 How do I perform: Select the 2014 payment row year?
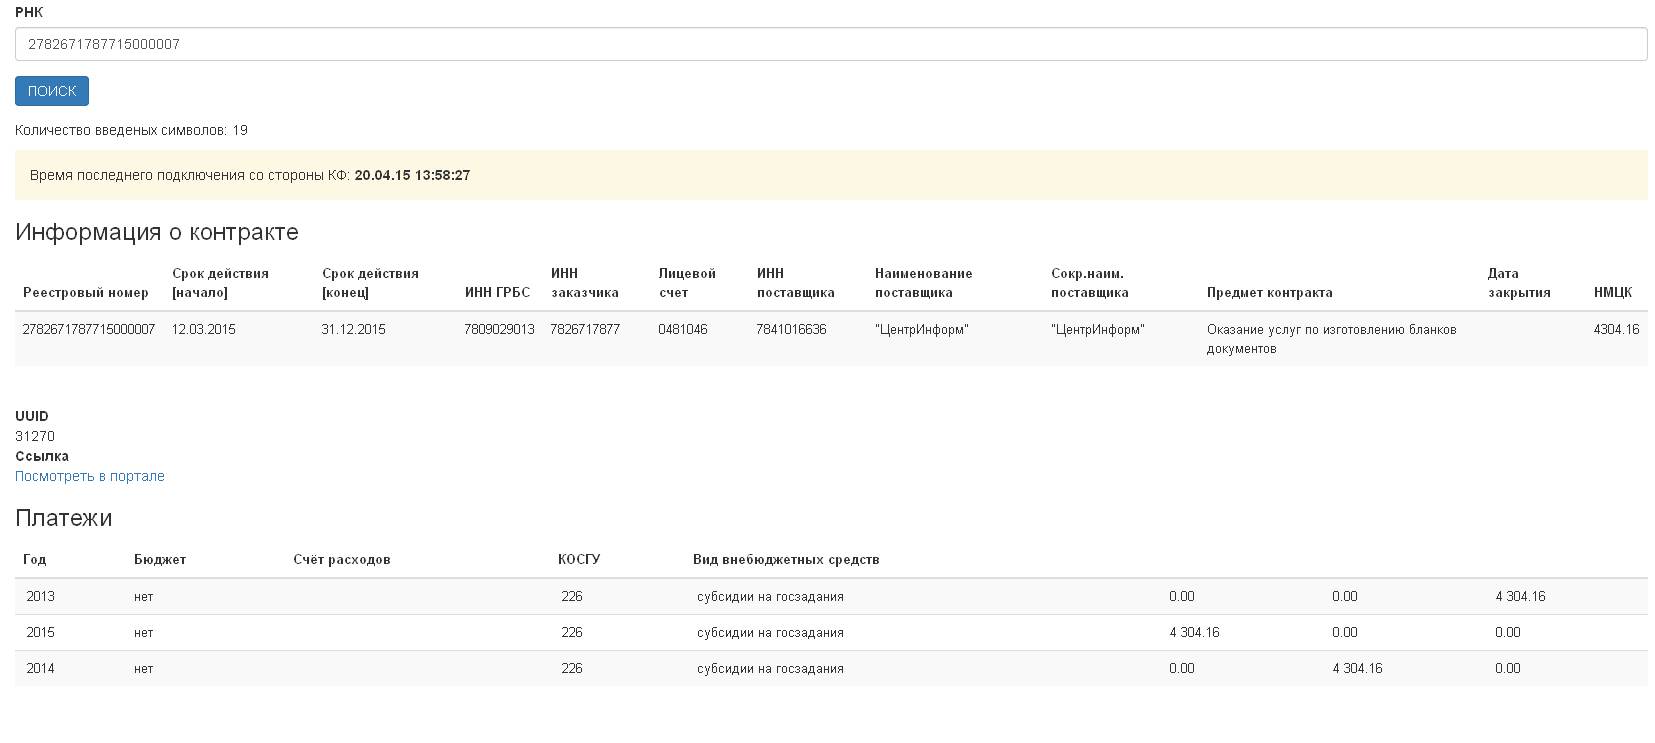[41, 668]
